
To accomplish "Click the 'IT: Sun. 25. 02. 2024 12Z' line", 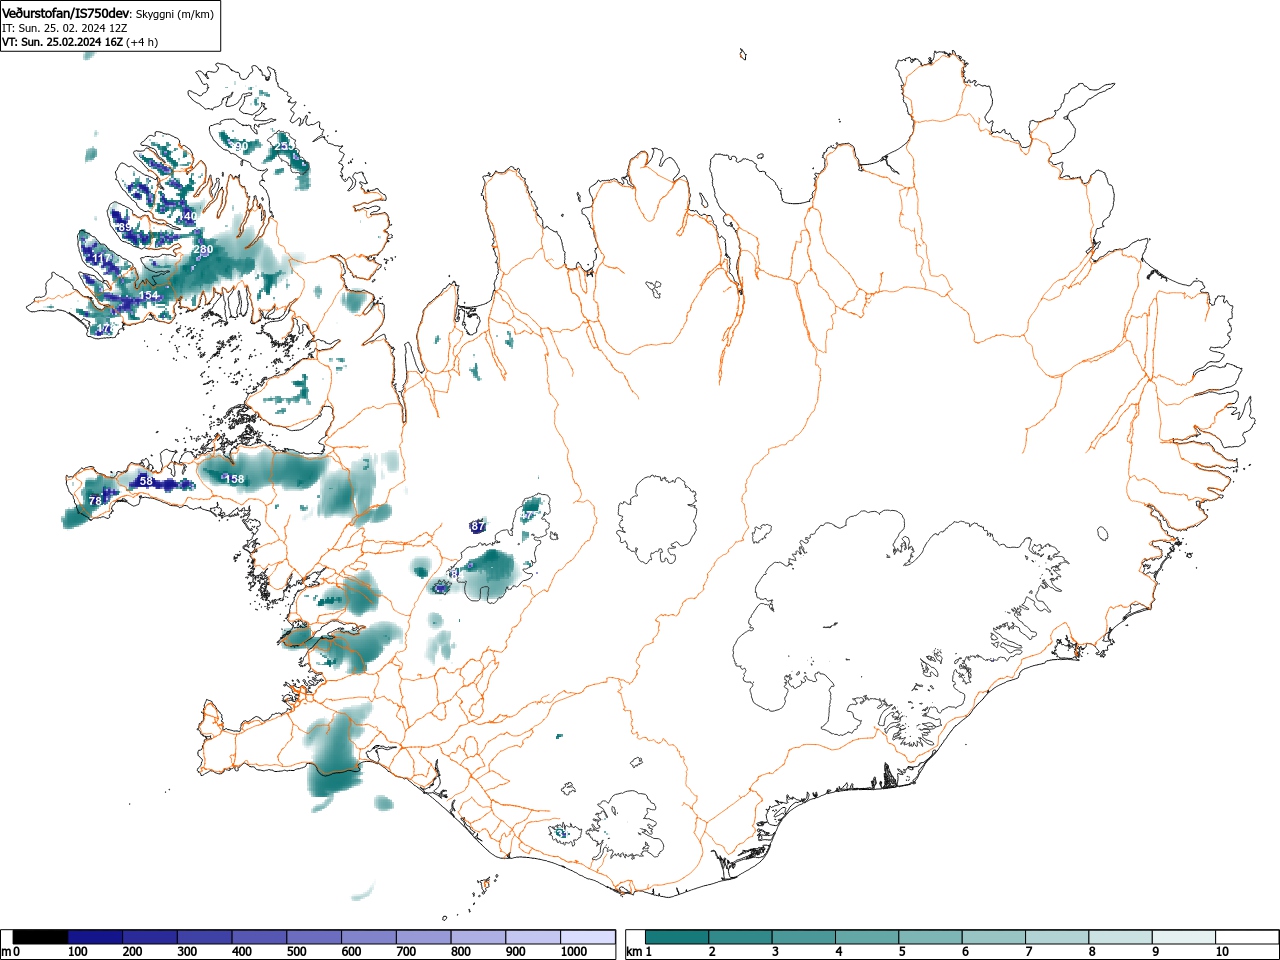I will (64, 28).
